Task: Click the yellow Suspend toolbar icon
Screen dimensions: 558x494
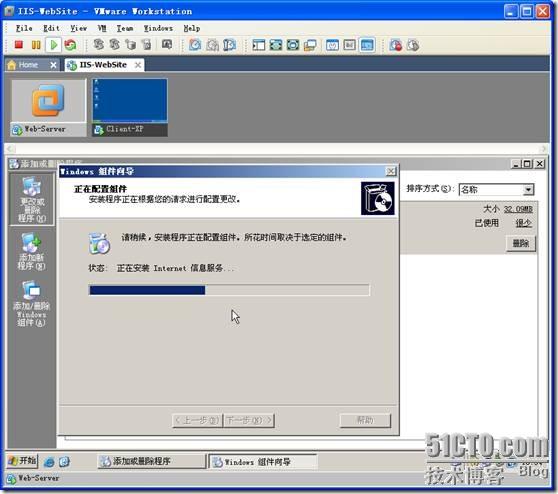Action: click(36, 45)
